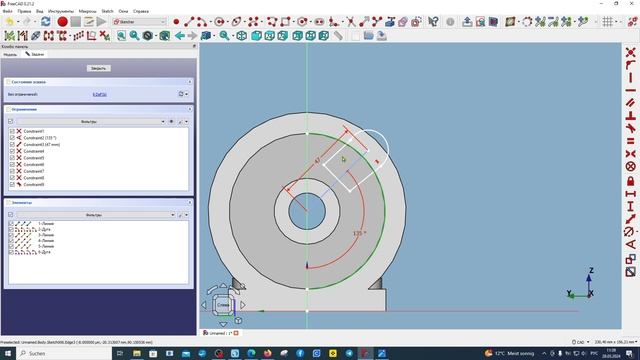Click the taskbar Suchen search field
This screenshot has width=640, height=360.
point(64,353)
